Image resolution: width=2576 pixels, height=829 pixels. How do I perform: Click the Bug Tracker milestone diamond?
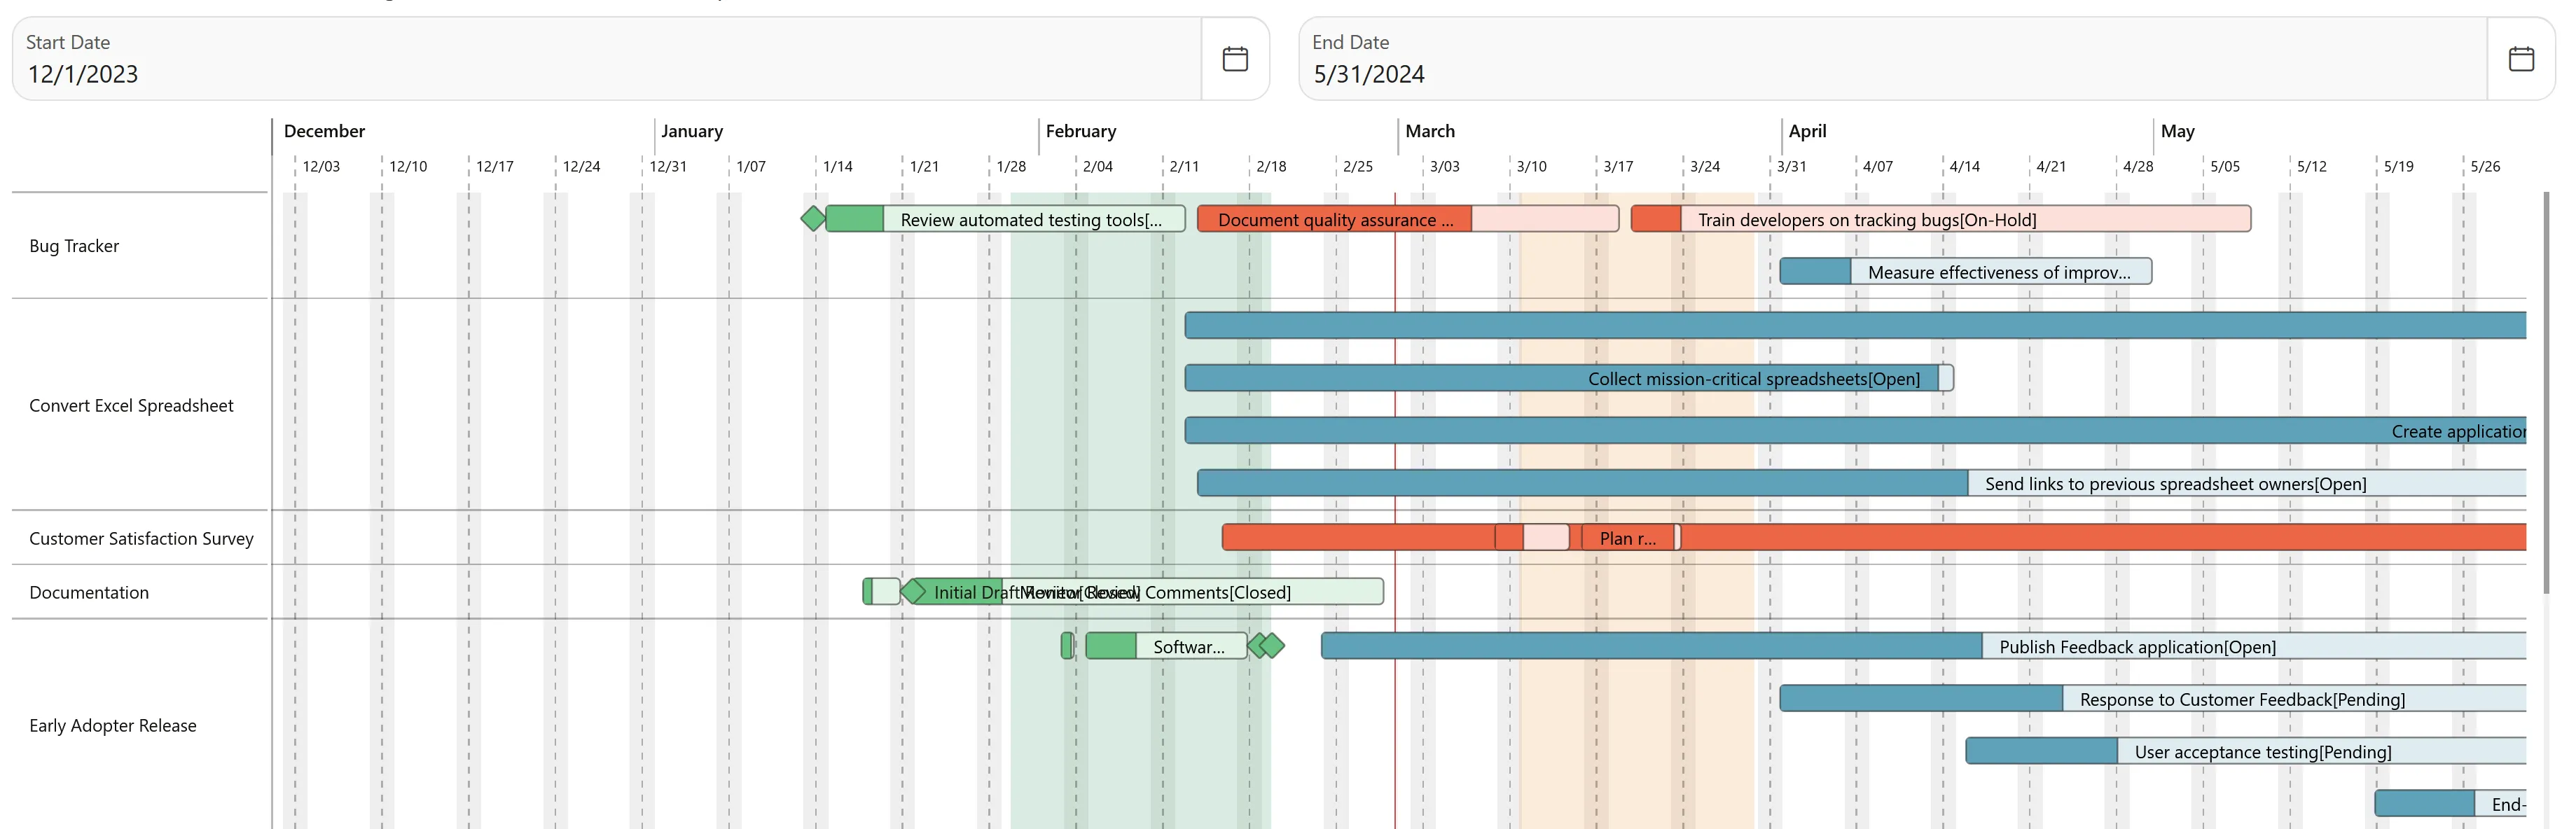pyautogui.click(x=813, y=218)
